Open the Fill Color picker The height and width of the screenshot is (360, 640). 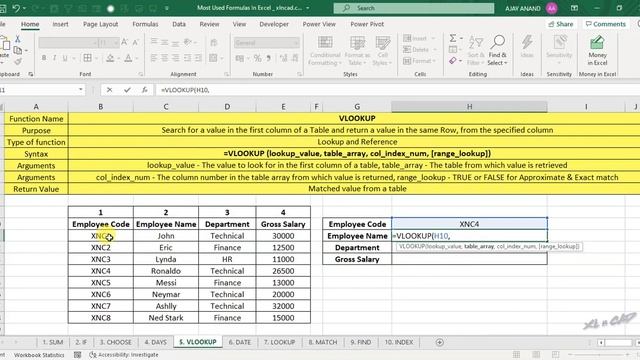(x=110, y=58)
